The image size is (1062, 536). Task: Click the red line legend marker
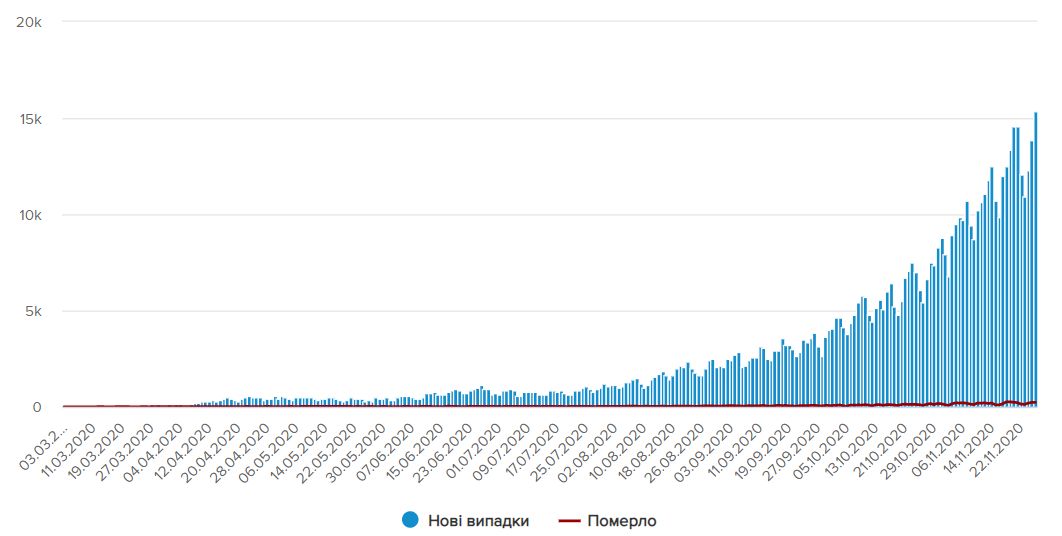coord(569,520)
